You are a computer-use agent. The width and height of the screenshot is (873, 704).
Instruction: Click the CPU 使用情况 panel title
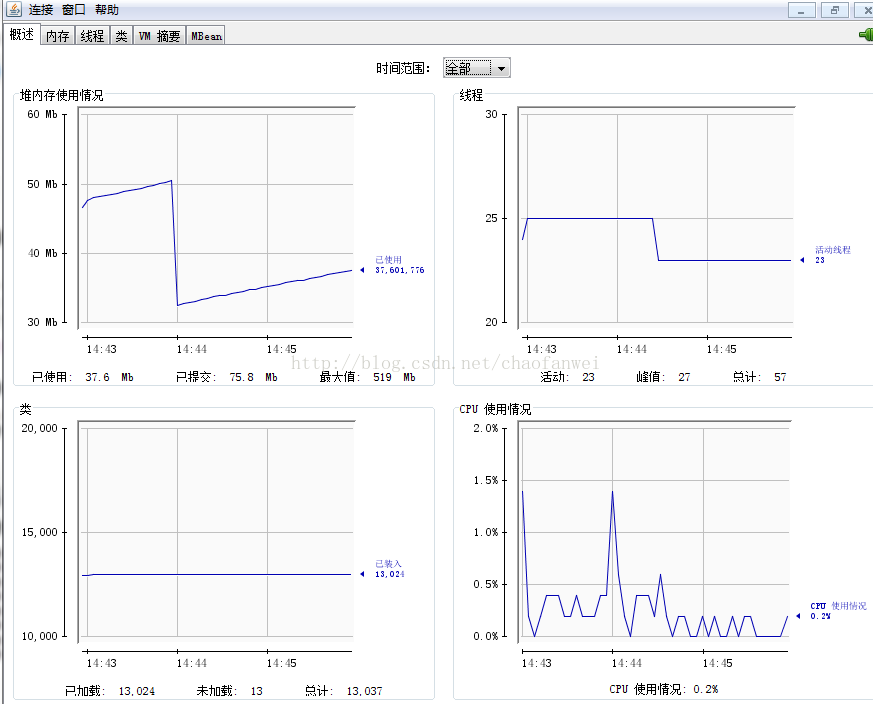point(496,409)
